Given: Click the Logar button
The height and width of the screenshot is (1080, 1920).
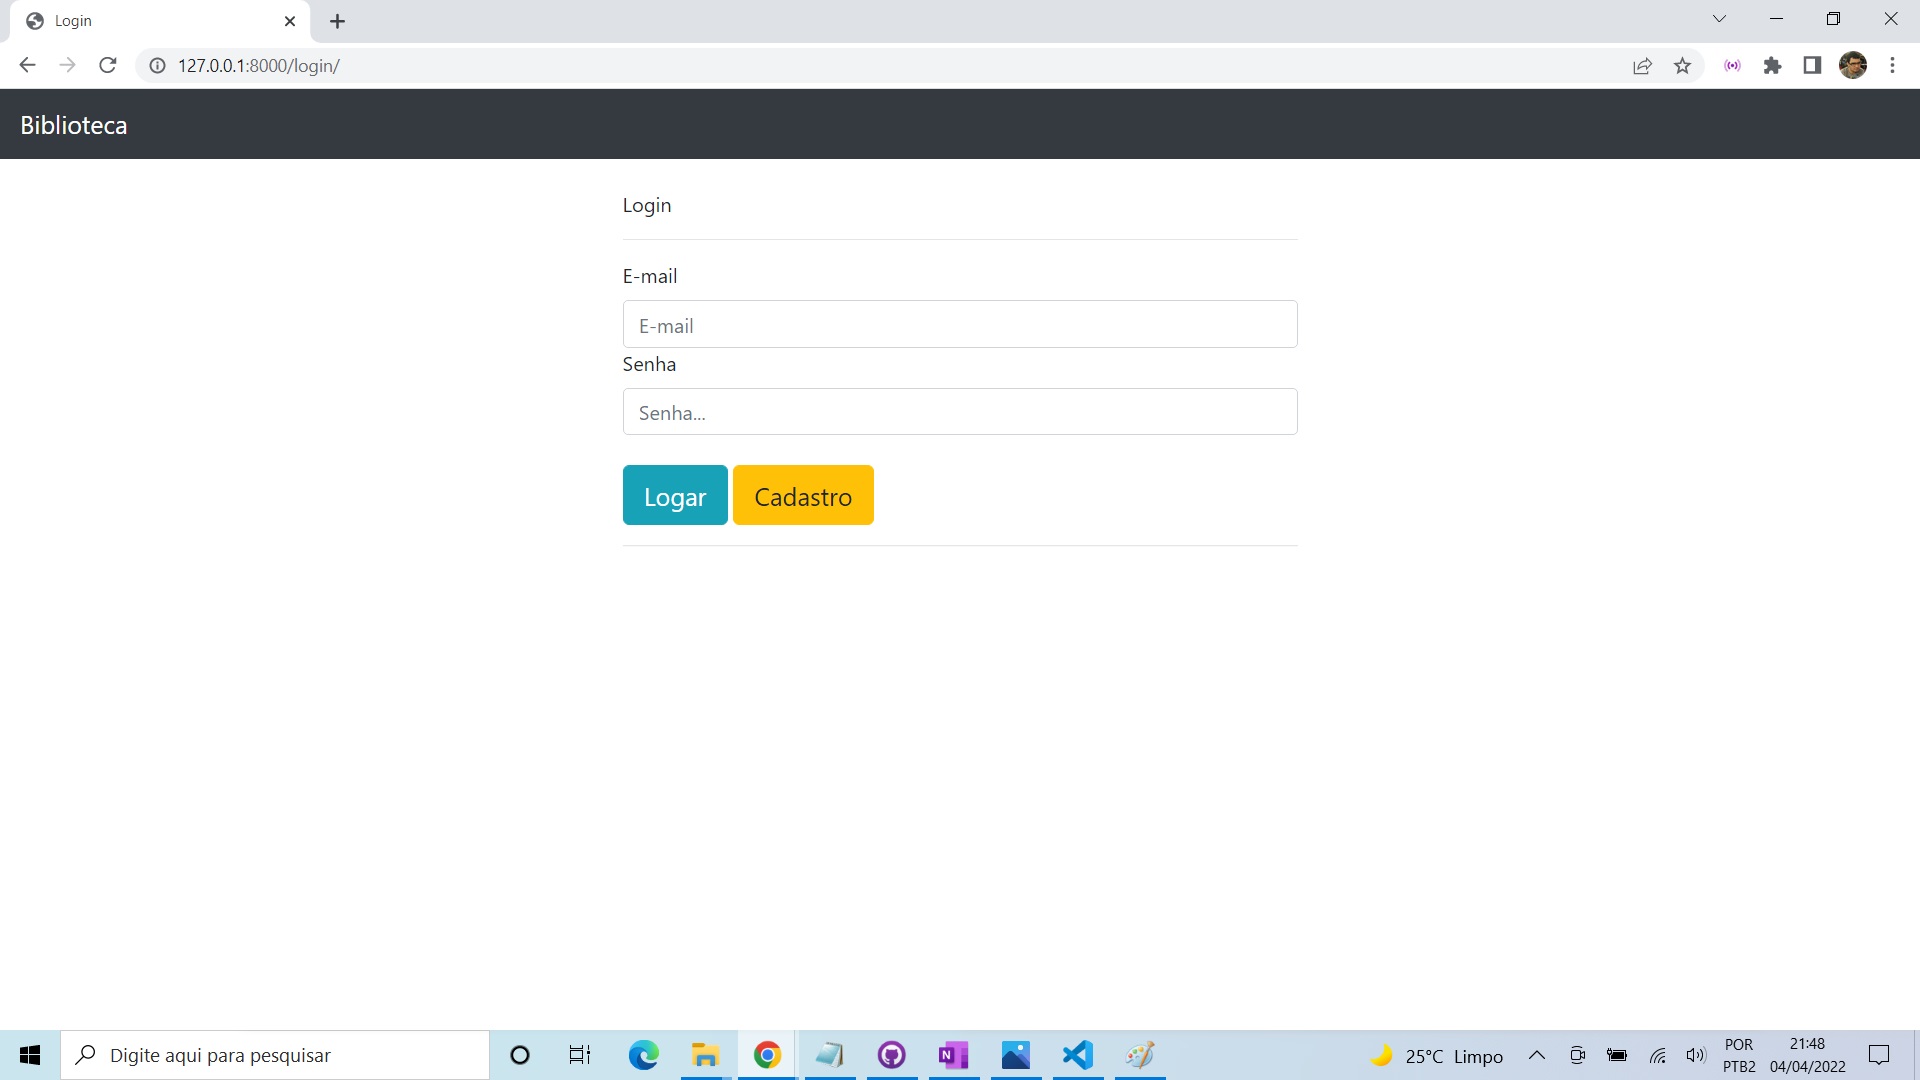Looking at the screenshot, I should click(x=674, y=495).
